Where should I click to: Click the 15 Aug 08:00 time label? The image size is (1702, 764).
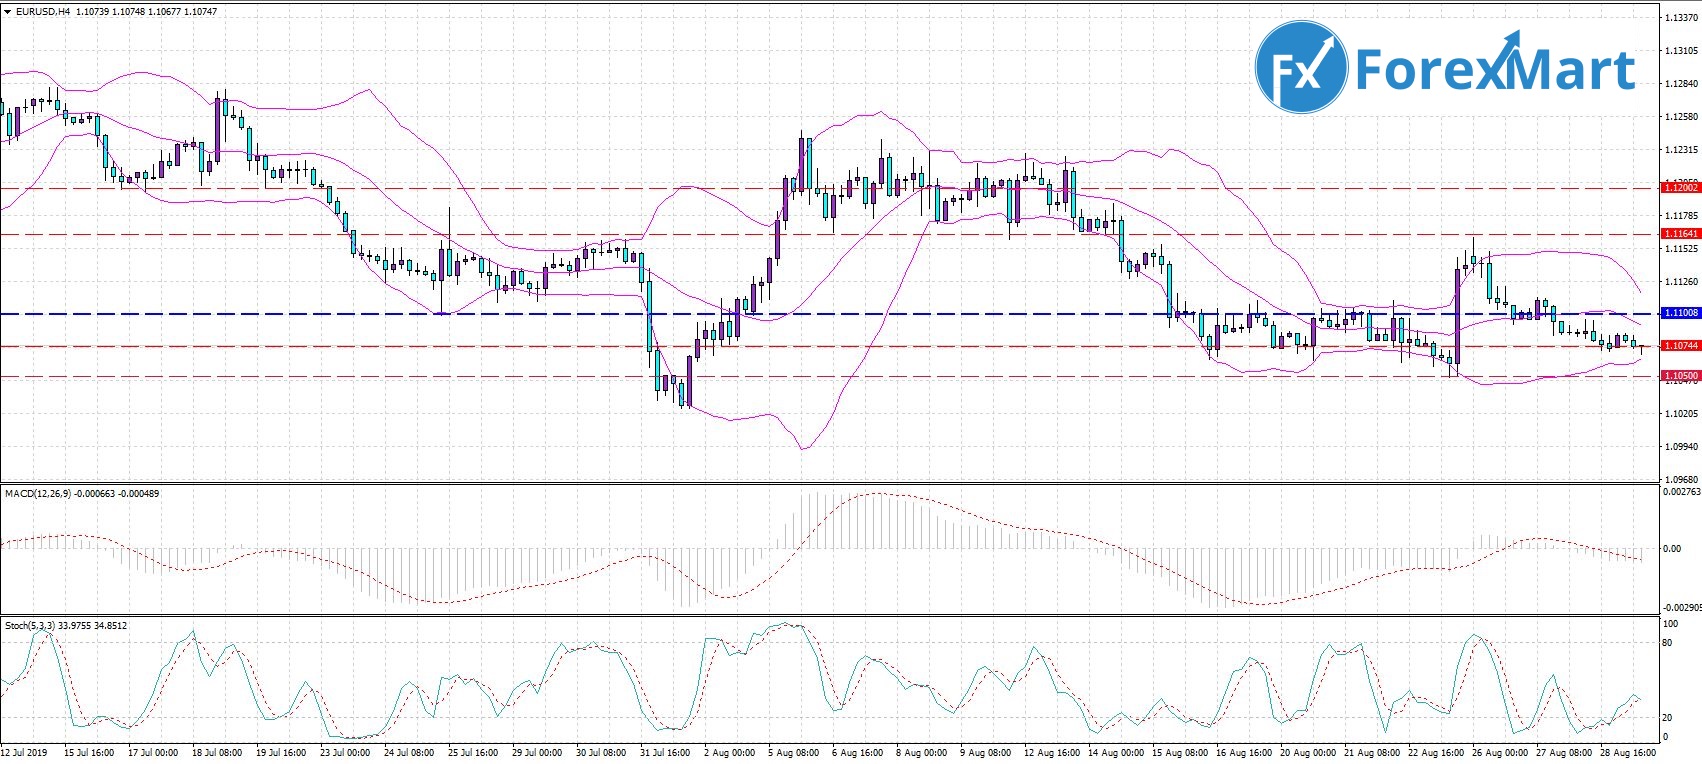click(x=1179, y=753)
